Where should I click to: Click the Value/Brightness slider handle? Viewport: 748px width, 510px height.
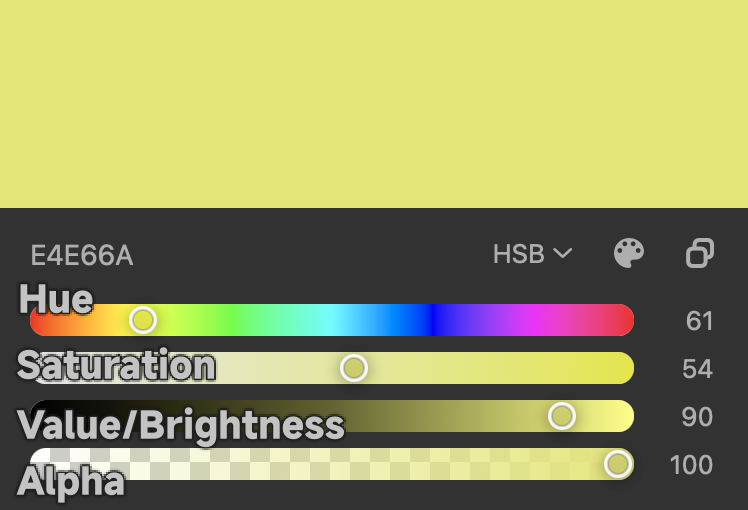pyautogui.click(x=562, y=416)
